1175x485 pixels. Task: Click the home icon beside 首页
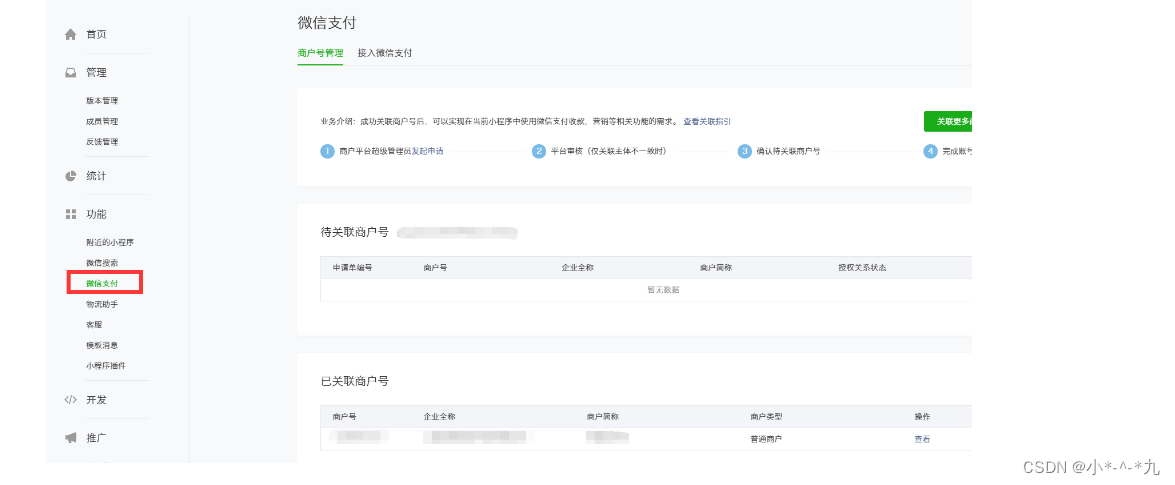coord(70,34)
